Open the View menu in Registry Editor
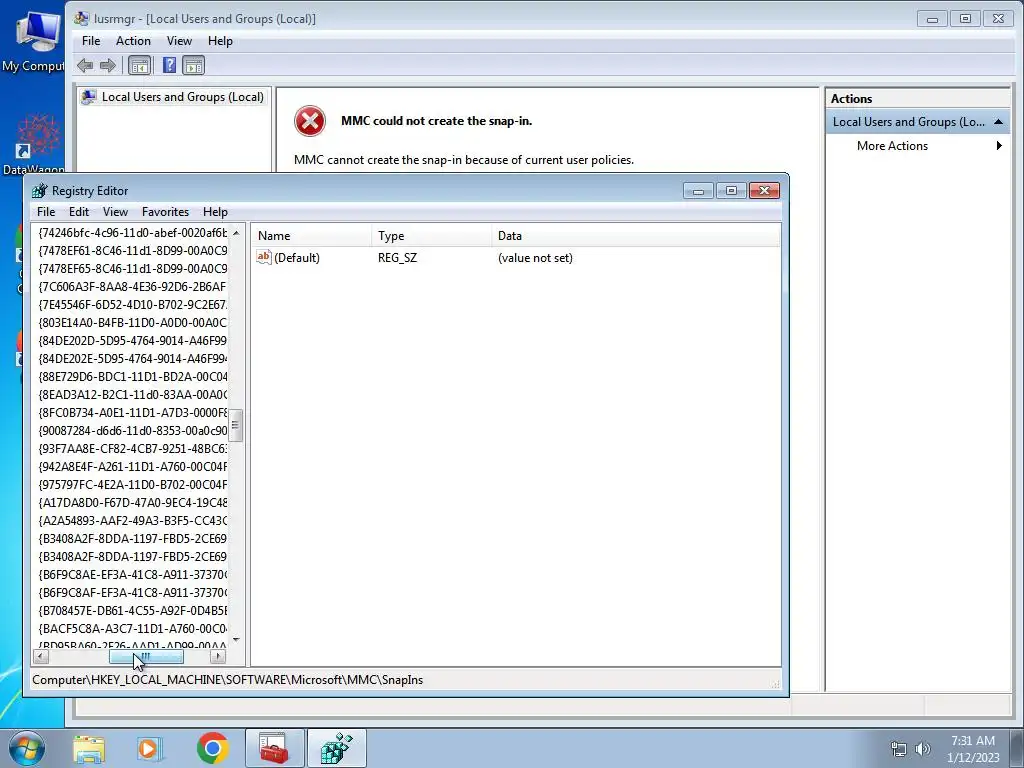 [x=115, y=212]
